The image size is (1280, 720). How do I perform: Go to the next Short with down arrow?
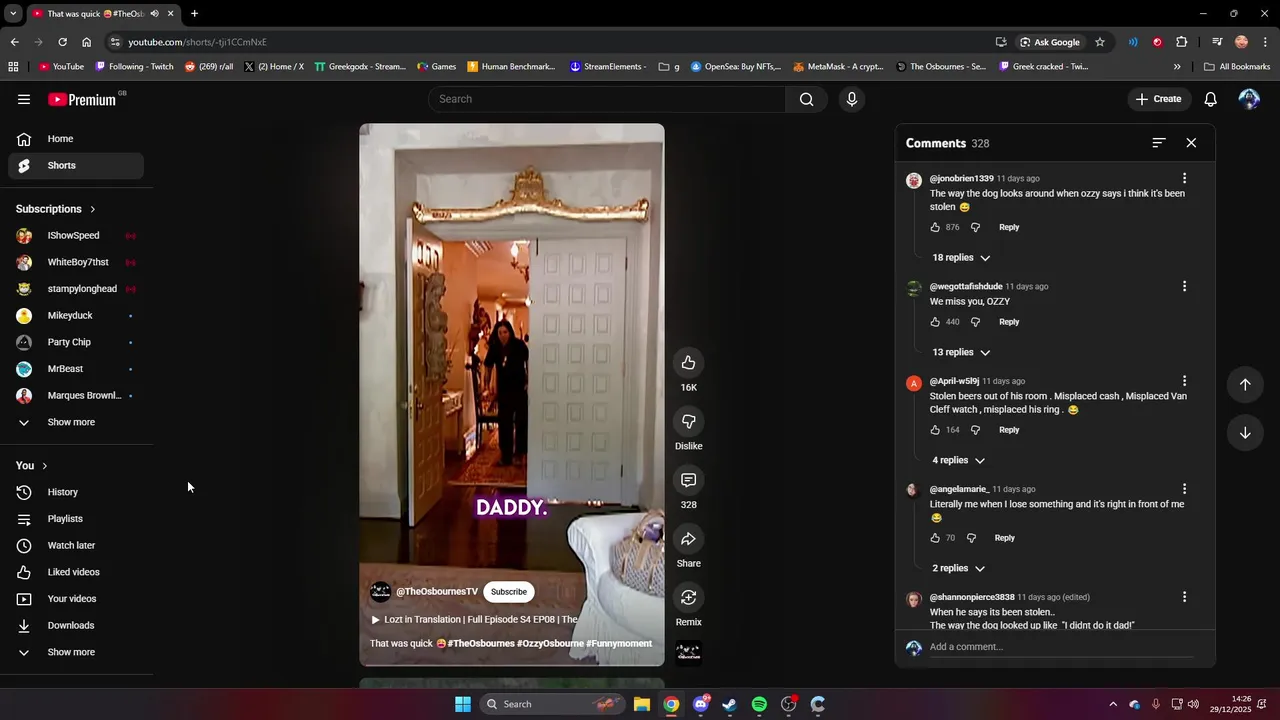[x=1245, y=433]
